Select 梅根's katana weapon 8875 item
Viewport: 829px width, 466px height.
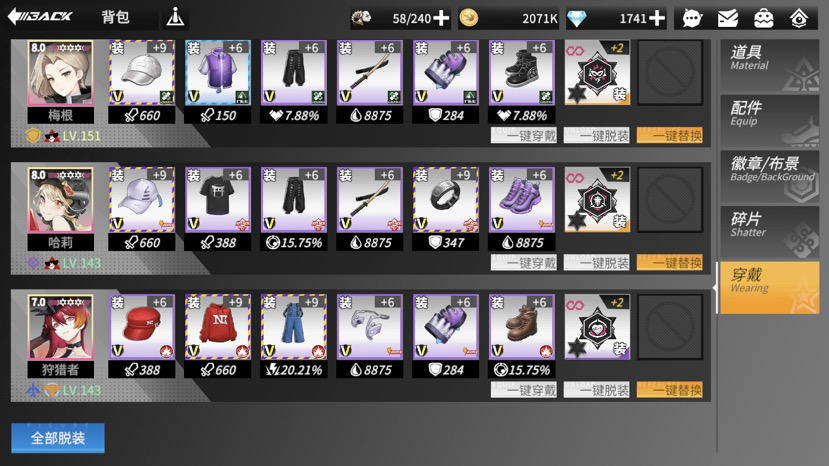point(370,73)
